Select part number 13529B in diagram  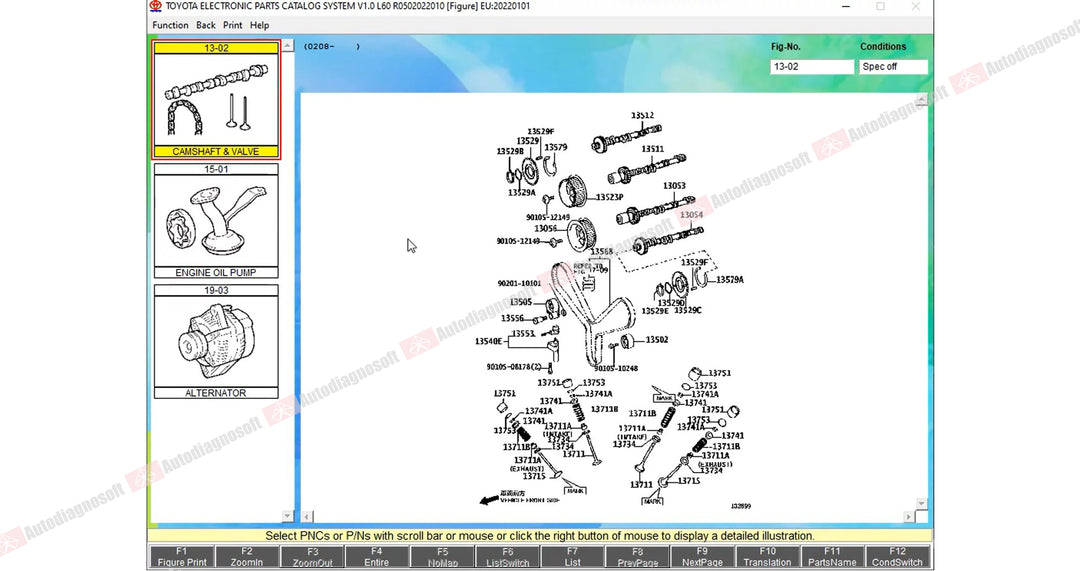click(x=510, y=151)
